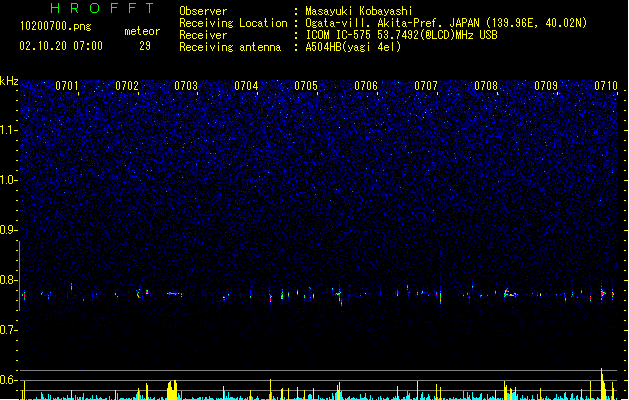
Task: Click the meteor count value 29
Action: [145, 46]
